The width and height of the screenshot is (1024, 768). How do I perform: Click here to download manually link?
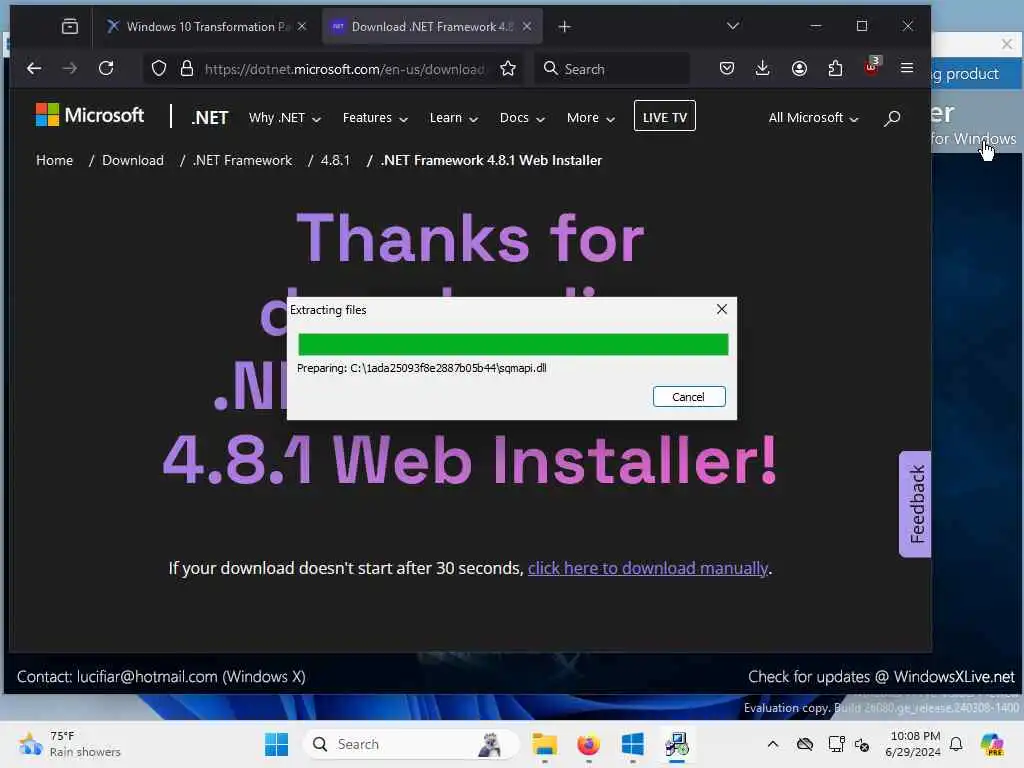pos(648,568)
